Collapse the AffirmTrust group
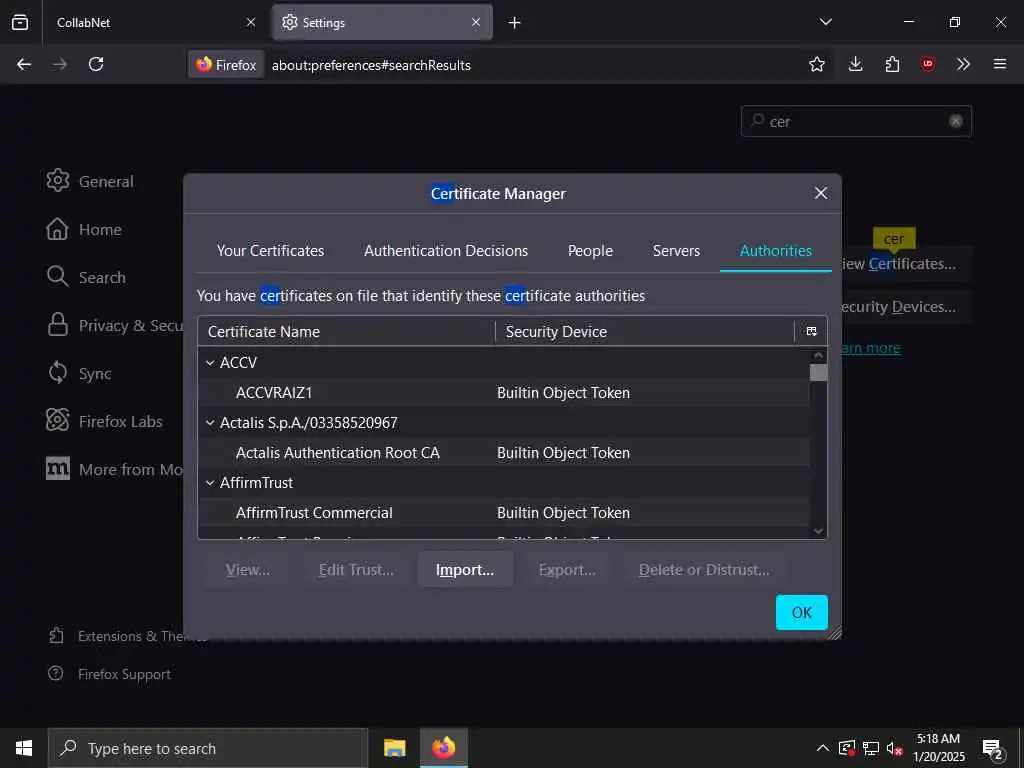The height and width of the screenshot is (768, 1024). coord(210,483)
